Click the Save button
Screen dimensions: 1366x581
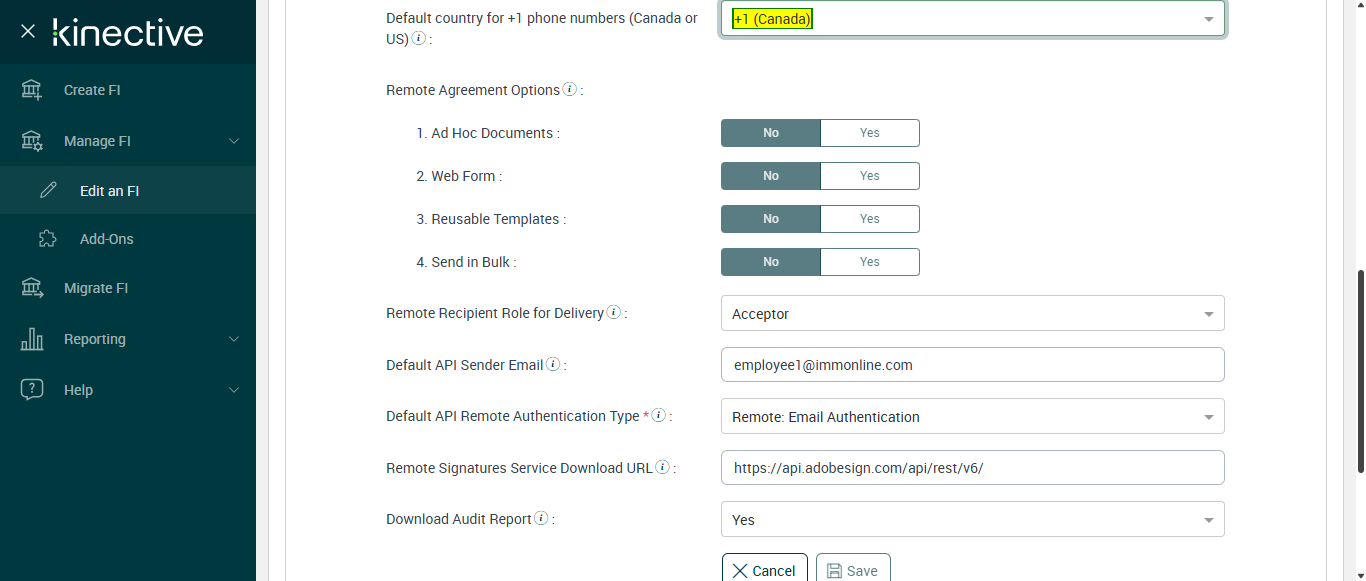pyautogui.click(x=853, y=570)
